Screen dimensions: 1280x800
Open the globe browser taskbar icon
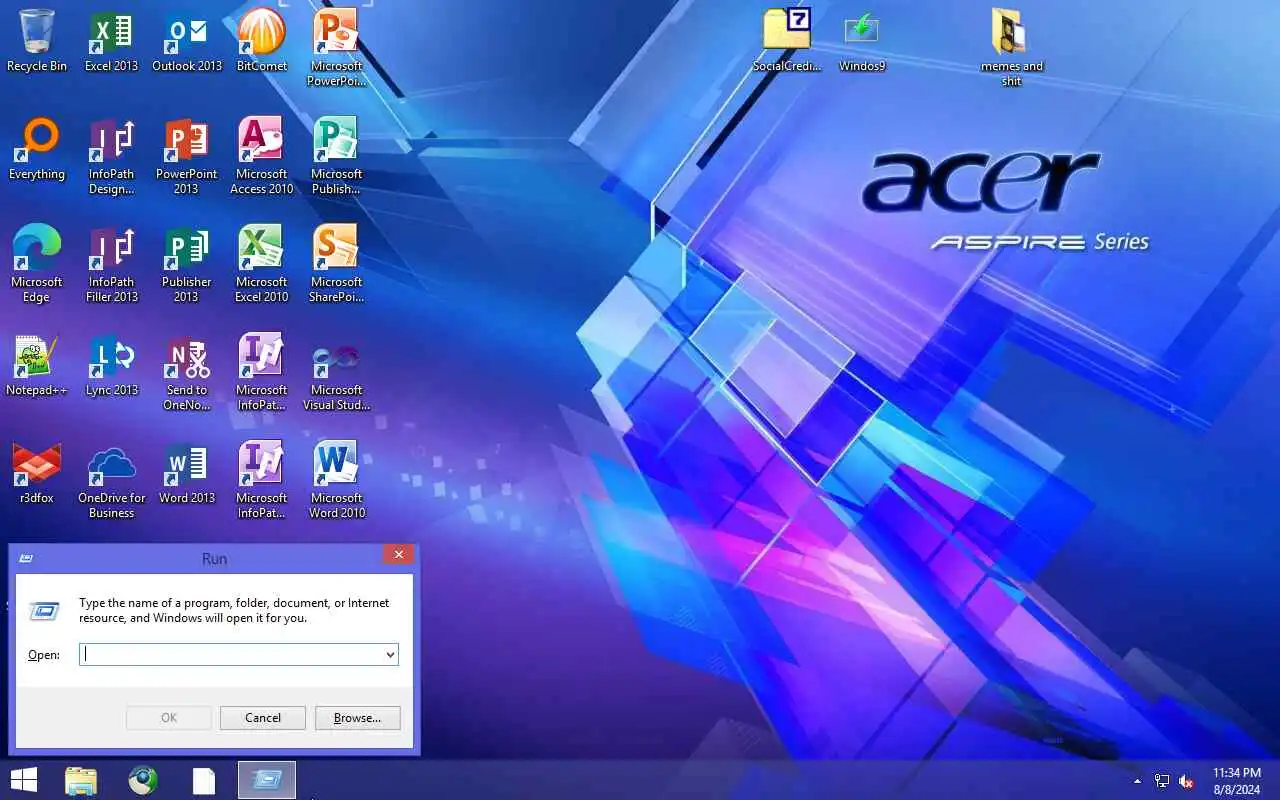click(x=143, y=780)
